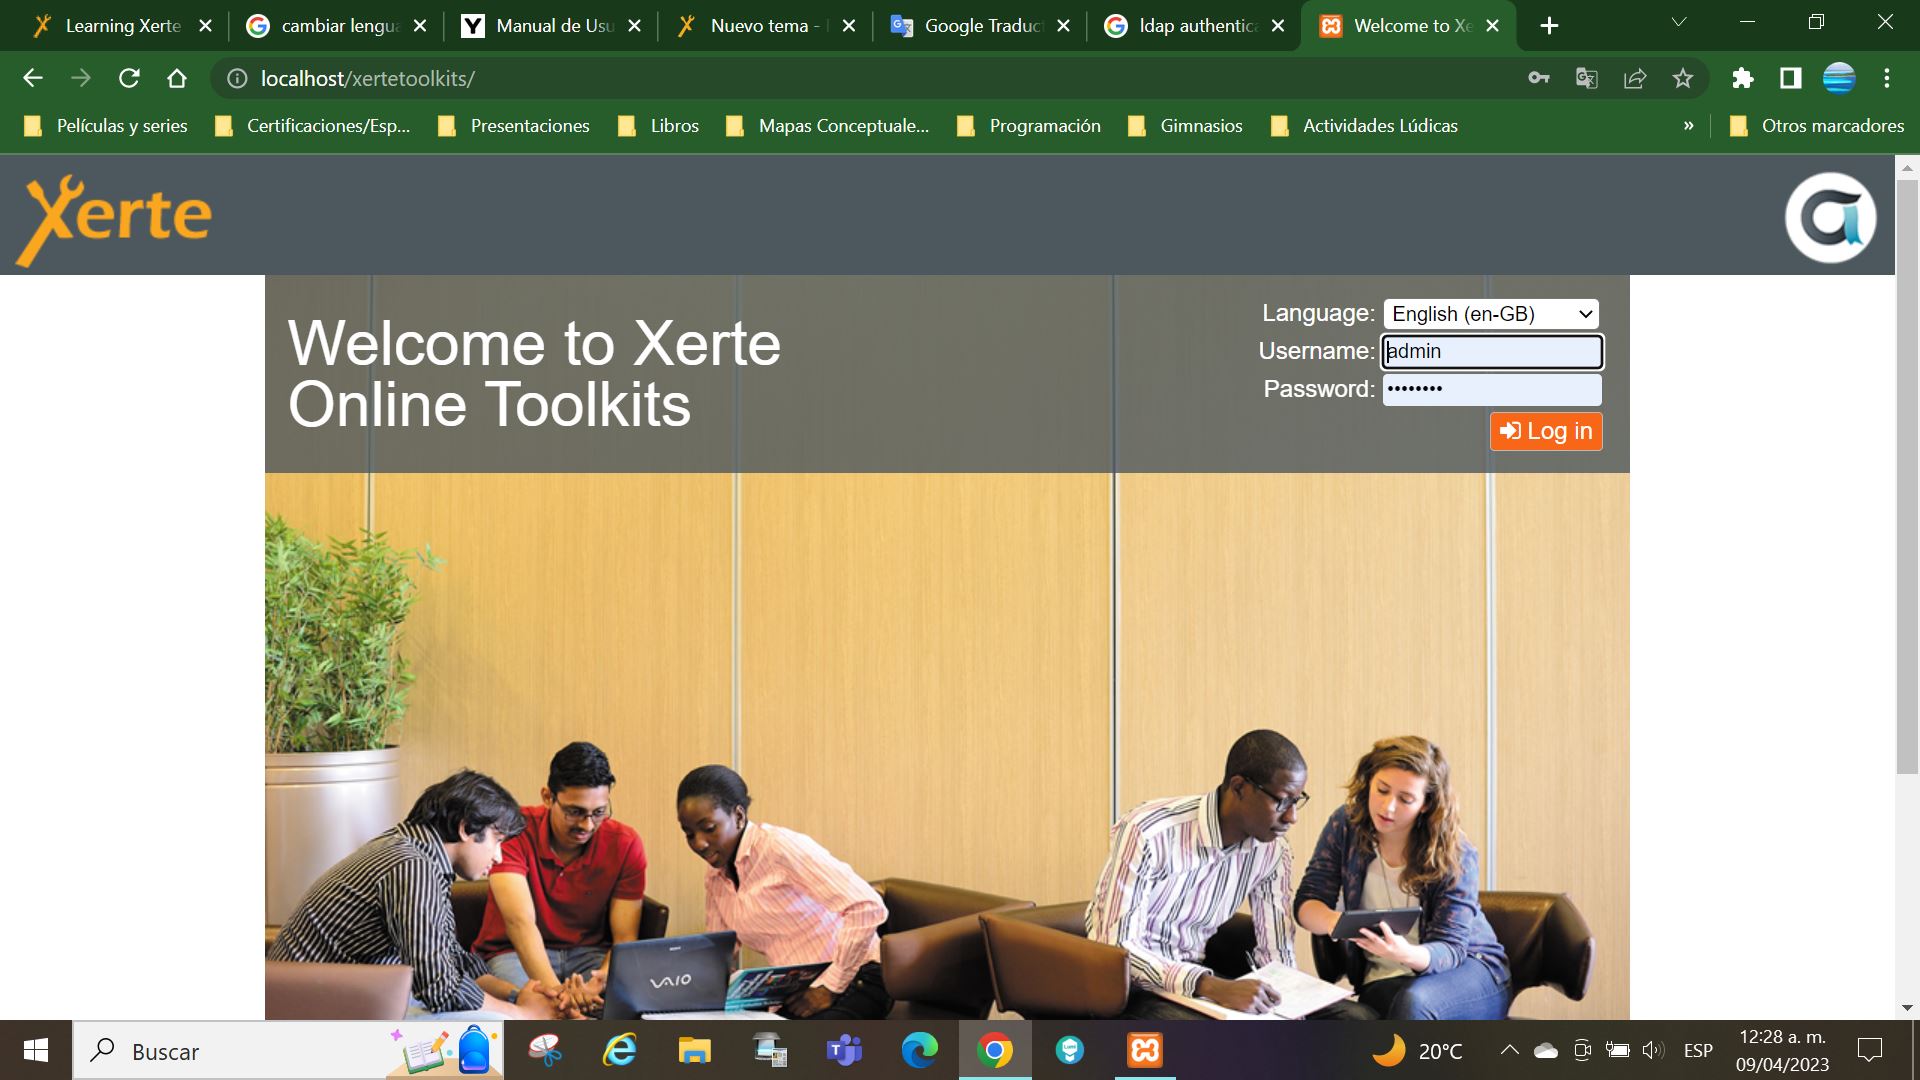Switch to the Google Traductor tab
The width and height of the screenshot is (1920, 1080).
[981, 26]
